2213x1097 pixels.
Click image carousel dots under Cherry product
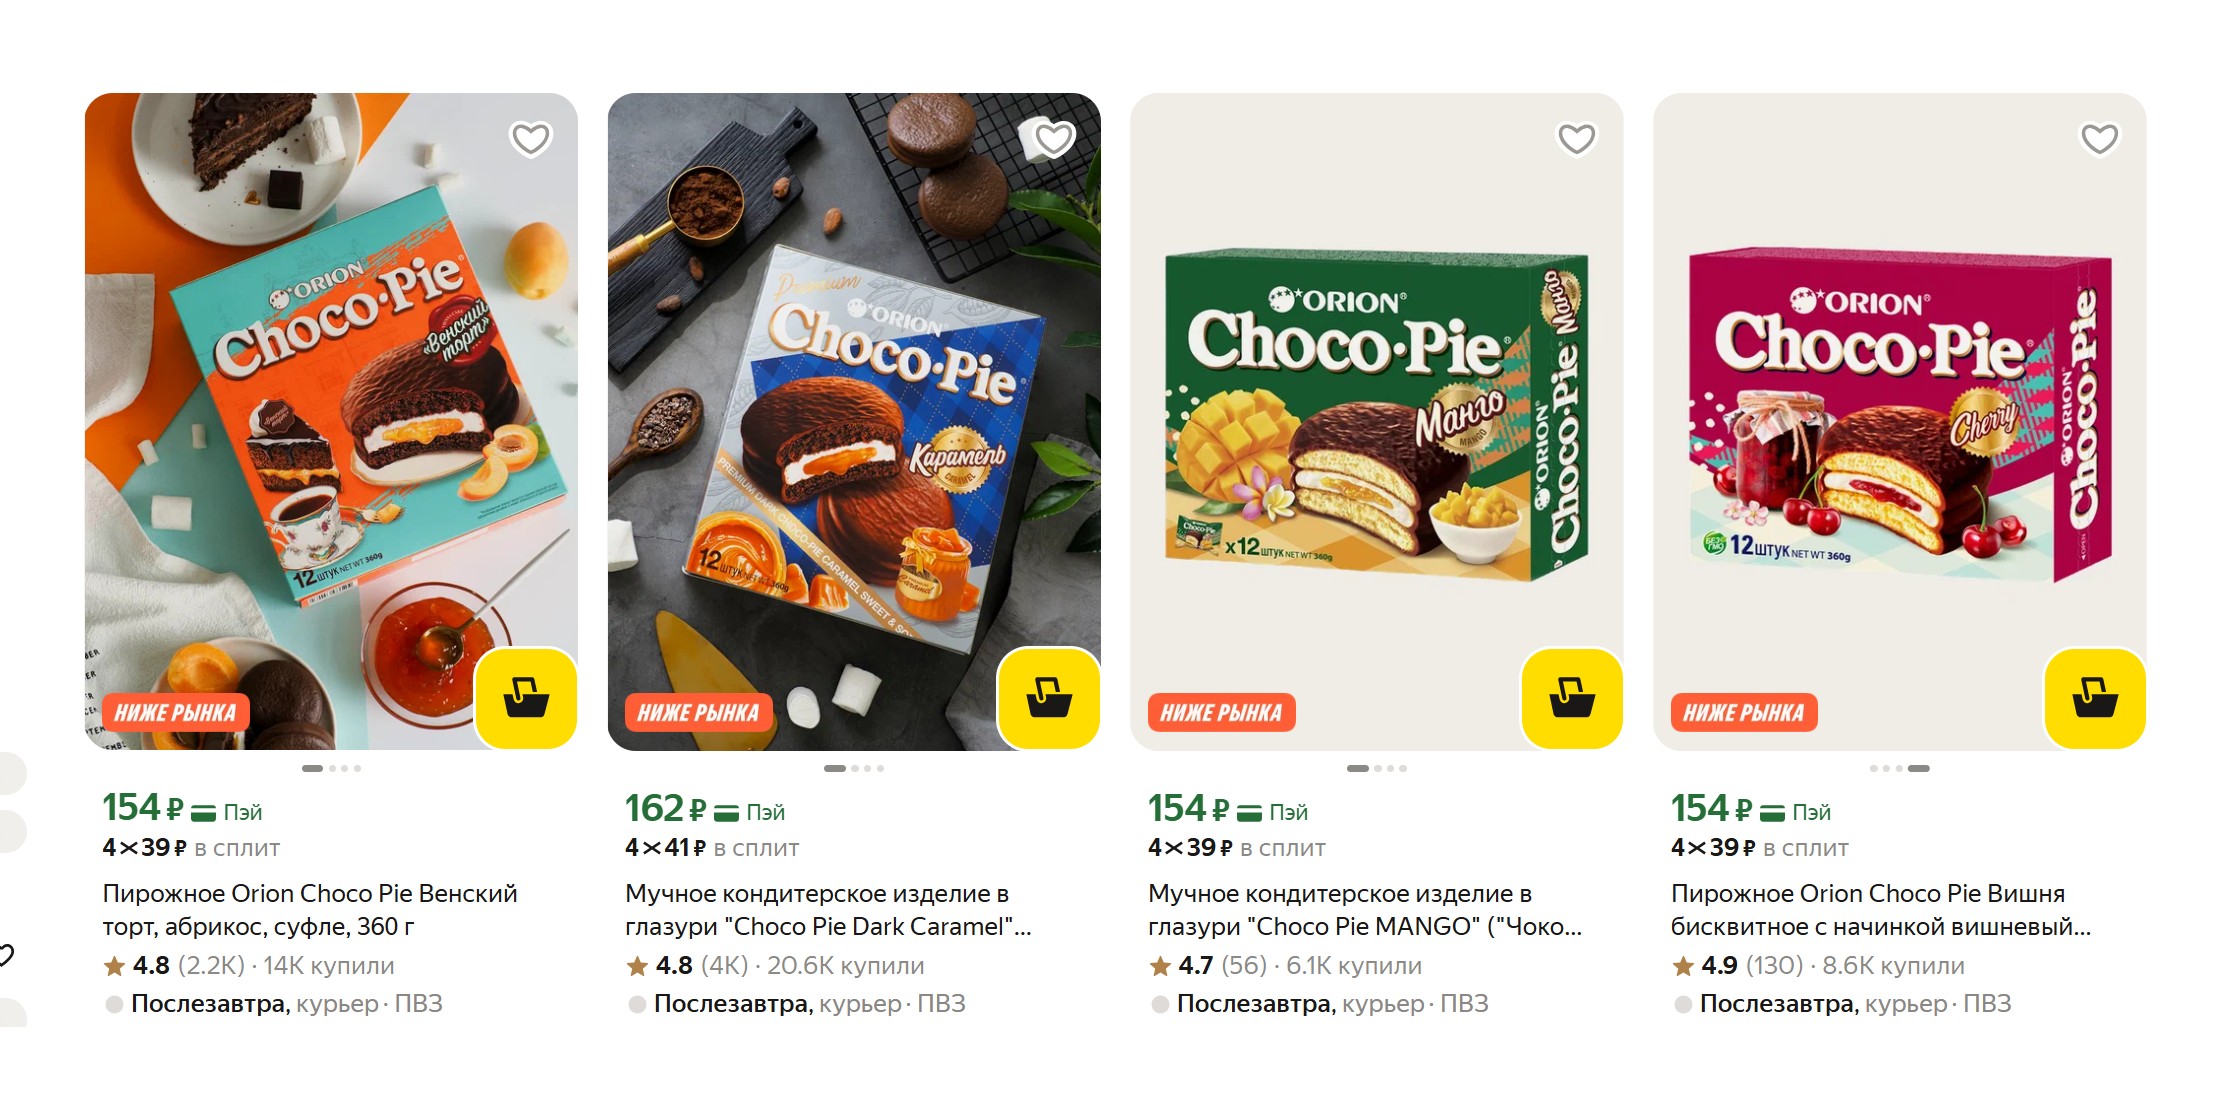[1899, 768]
